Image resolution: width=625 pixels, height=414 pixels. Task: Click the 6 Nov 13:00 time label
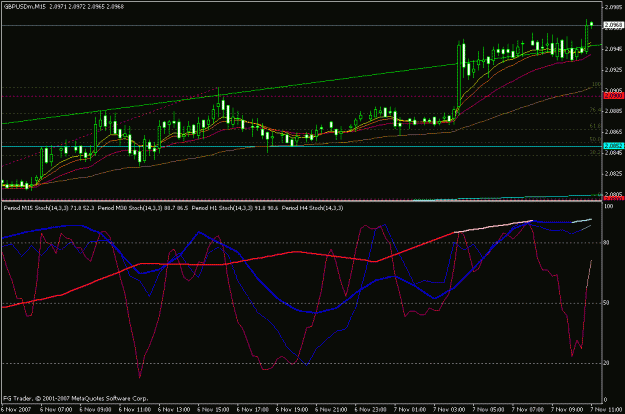(x=174, y=410)
